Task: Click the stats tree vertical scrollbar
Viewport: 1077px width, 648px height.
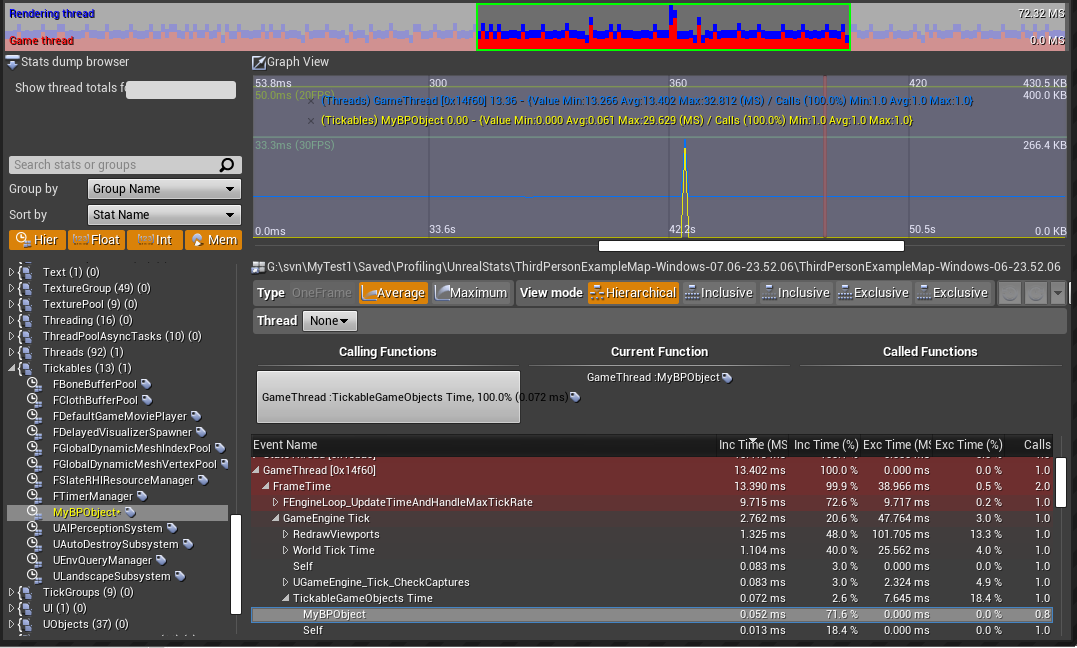Action: tap(236, 563)
